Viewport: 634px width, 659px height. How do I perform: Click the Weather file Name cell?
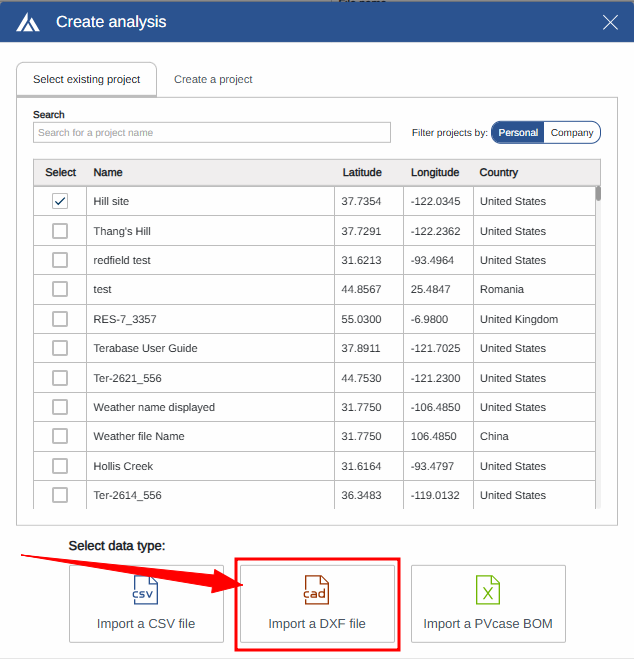[x=210, y=436]
